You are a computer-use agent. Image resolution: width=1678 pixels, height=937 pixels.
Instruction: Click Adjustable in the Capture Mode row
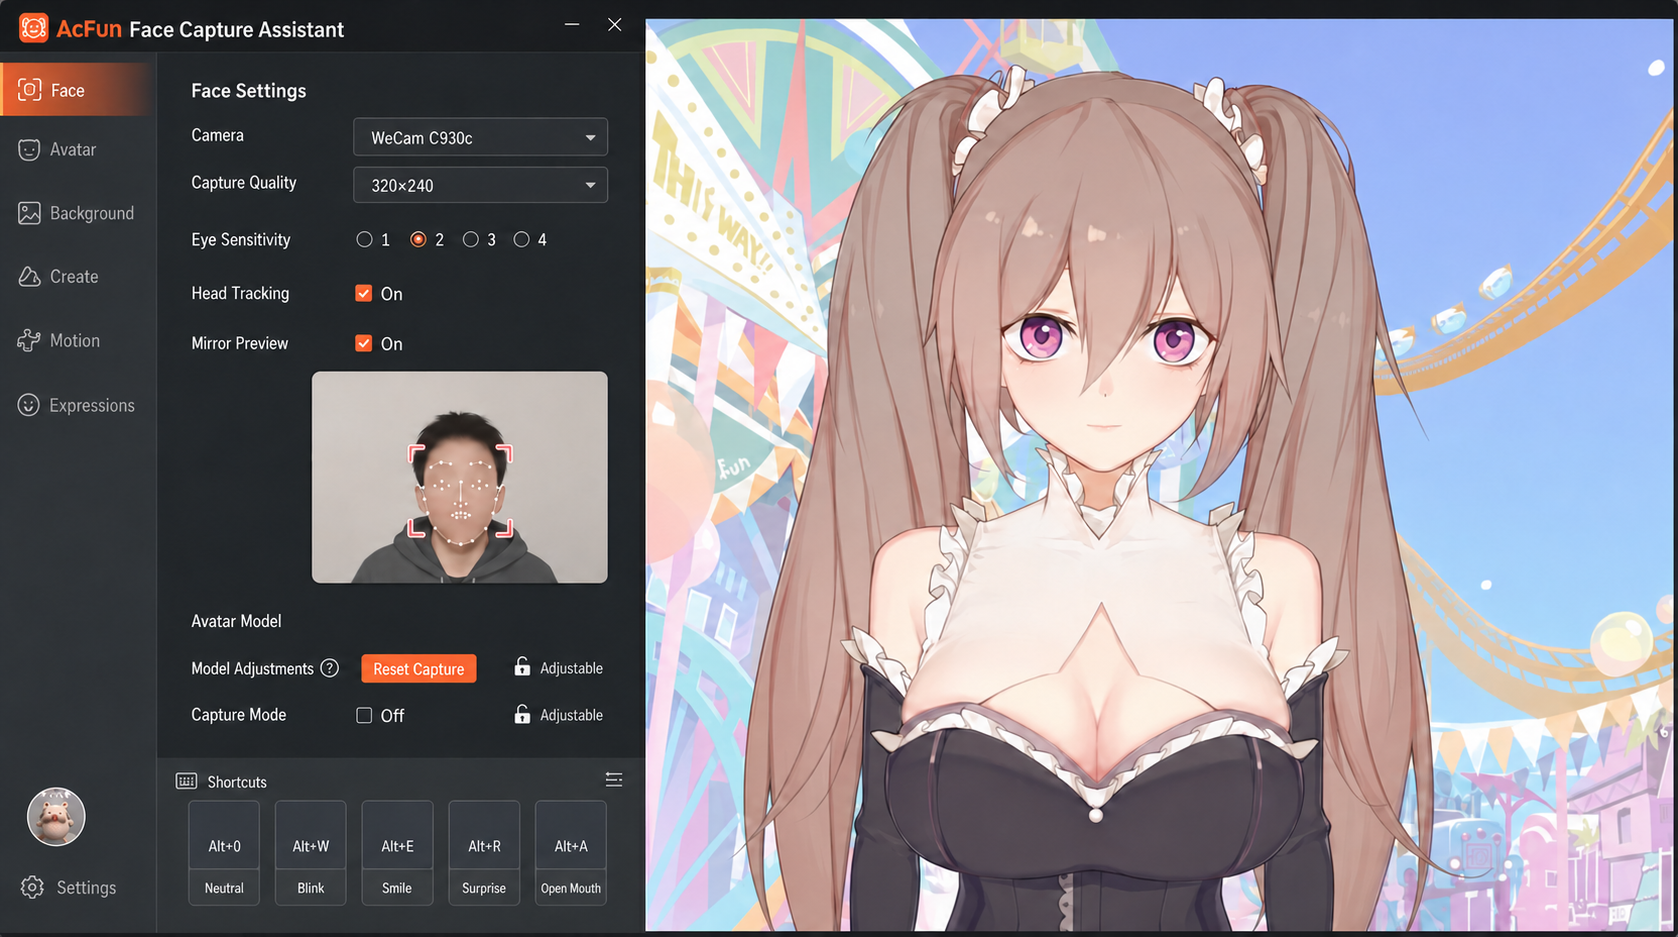click(x=571, y=715)
